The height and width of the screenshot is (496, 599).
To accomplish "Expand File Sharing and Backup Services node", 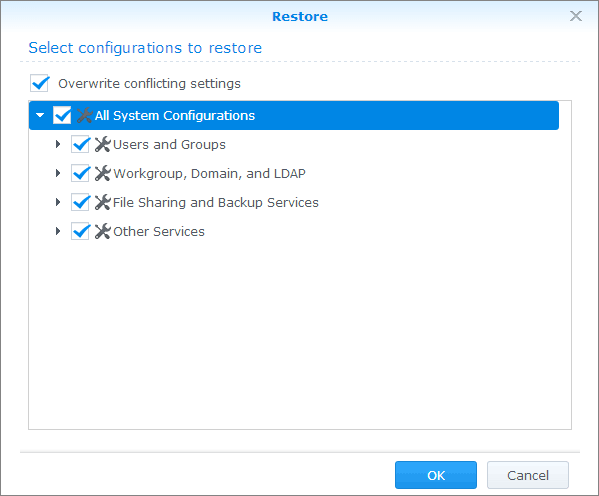I will [x=58, y=202].
